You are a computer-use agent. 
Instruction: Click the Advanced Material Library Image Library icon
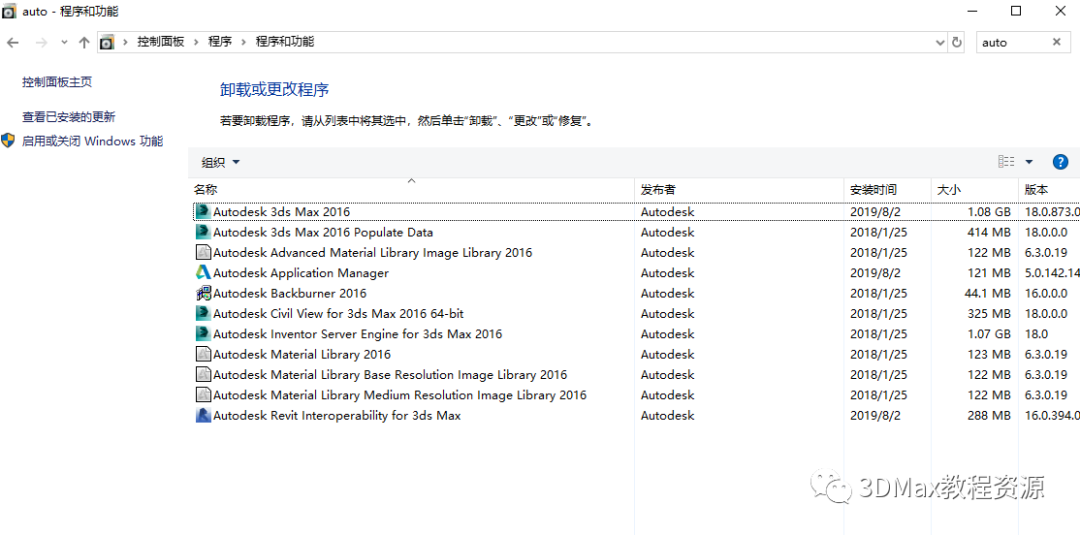203,253
